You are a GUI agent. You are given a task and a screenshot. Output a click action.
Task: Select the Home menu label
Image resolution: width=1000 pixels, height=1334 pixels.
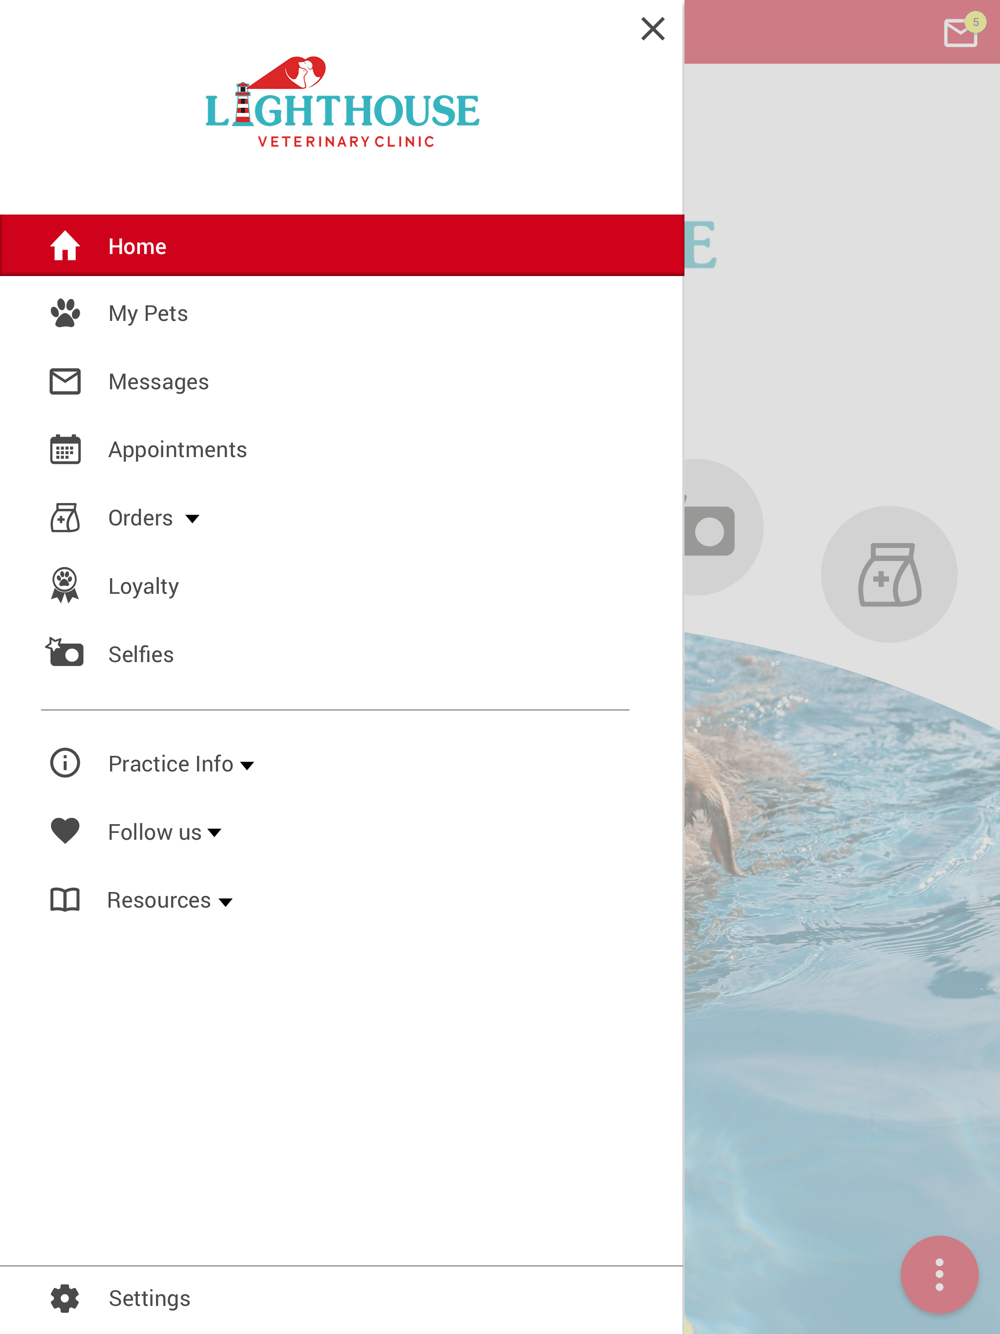point(137,246)
